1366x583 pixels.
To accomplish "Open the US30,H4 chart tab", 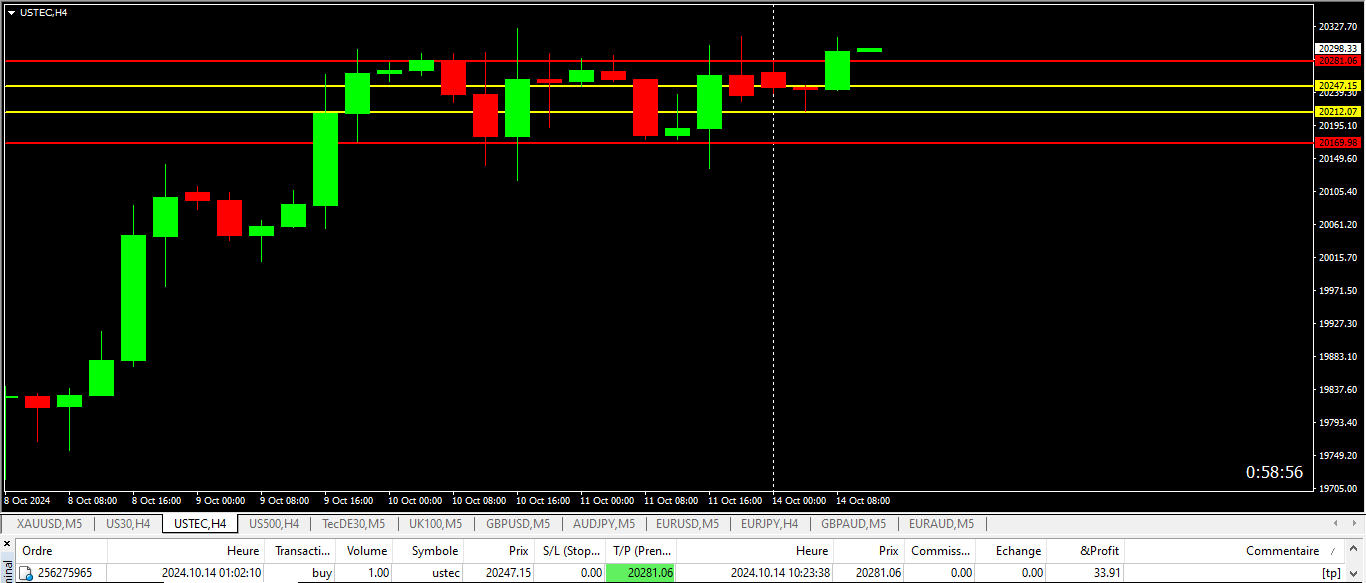I will click(128, 523).
